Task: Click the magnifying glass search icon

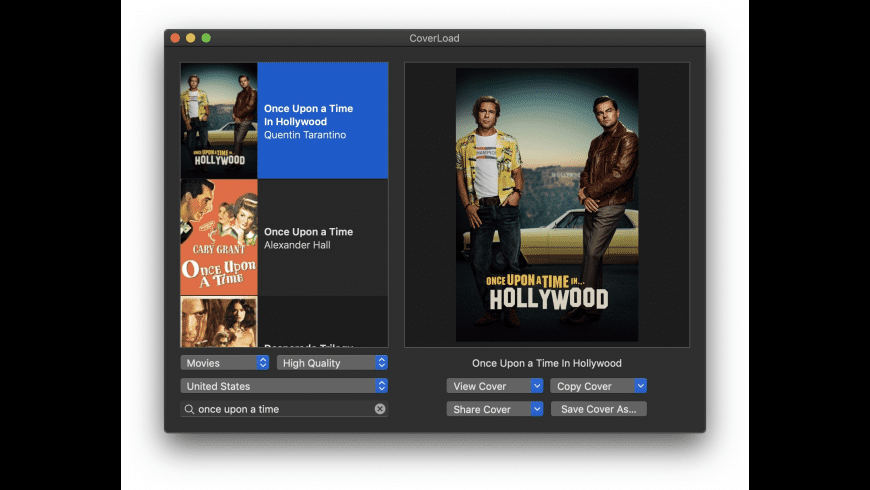Action: (x=189, y=409)
